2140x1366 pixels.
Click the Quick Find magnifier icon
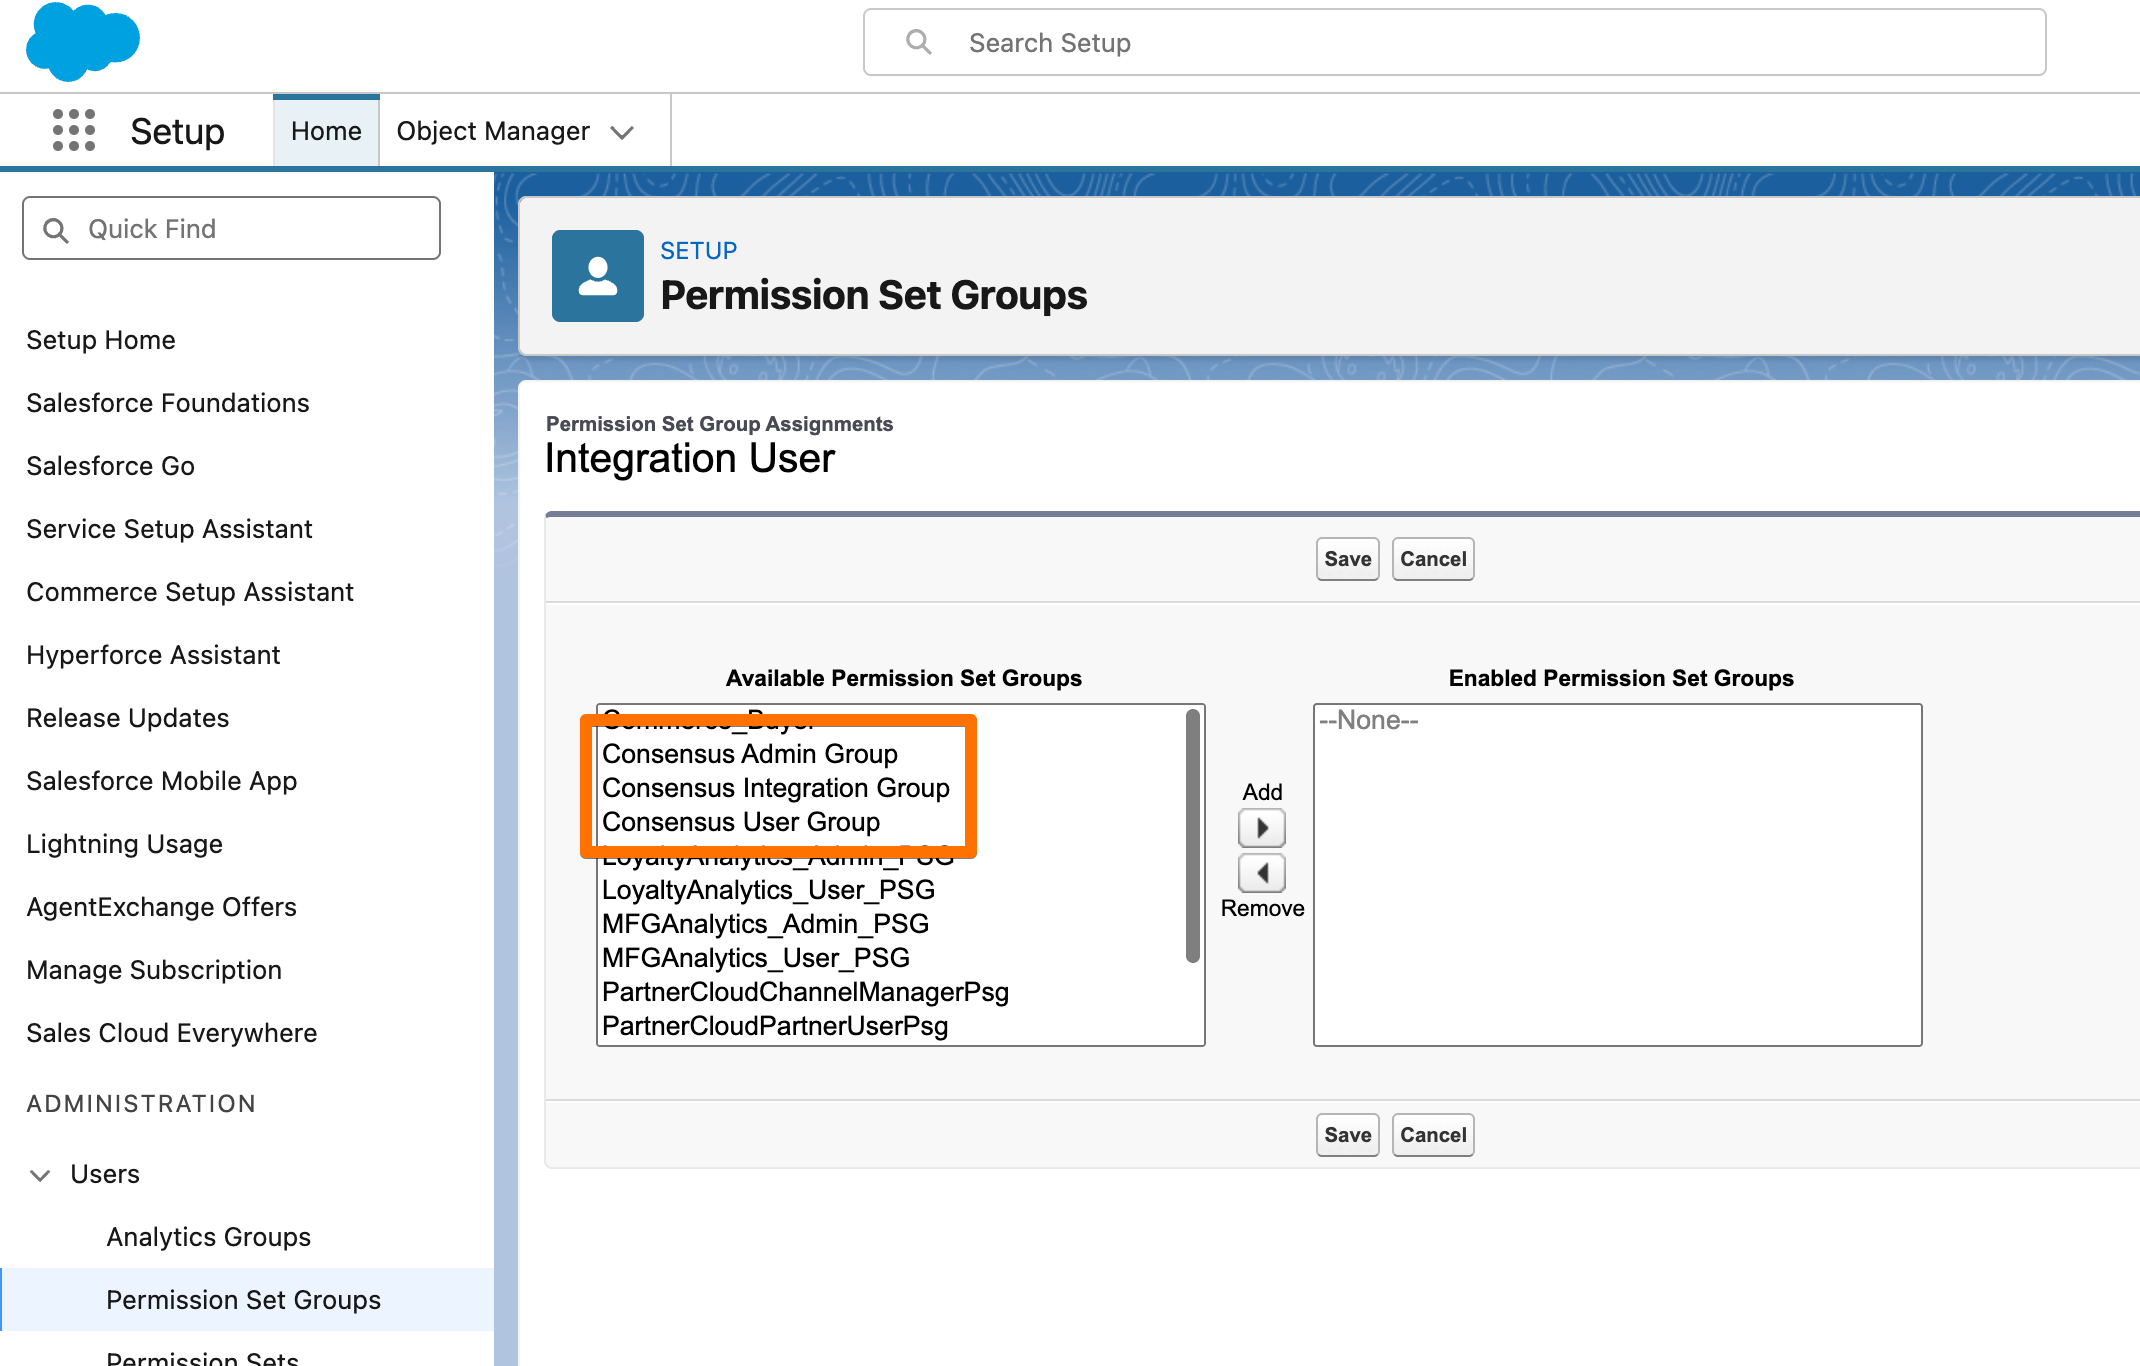tap(56, 230)
